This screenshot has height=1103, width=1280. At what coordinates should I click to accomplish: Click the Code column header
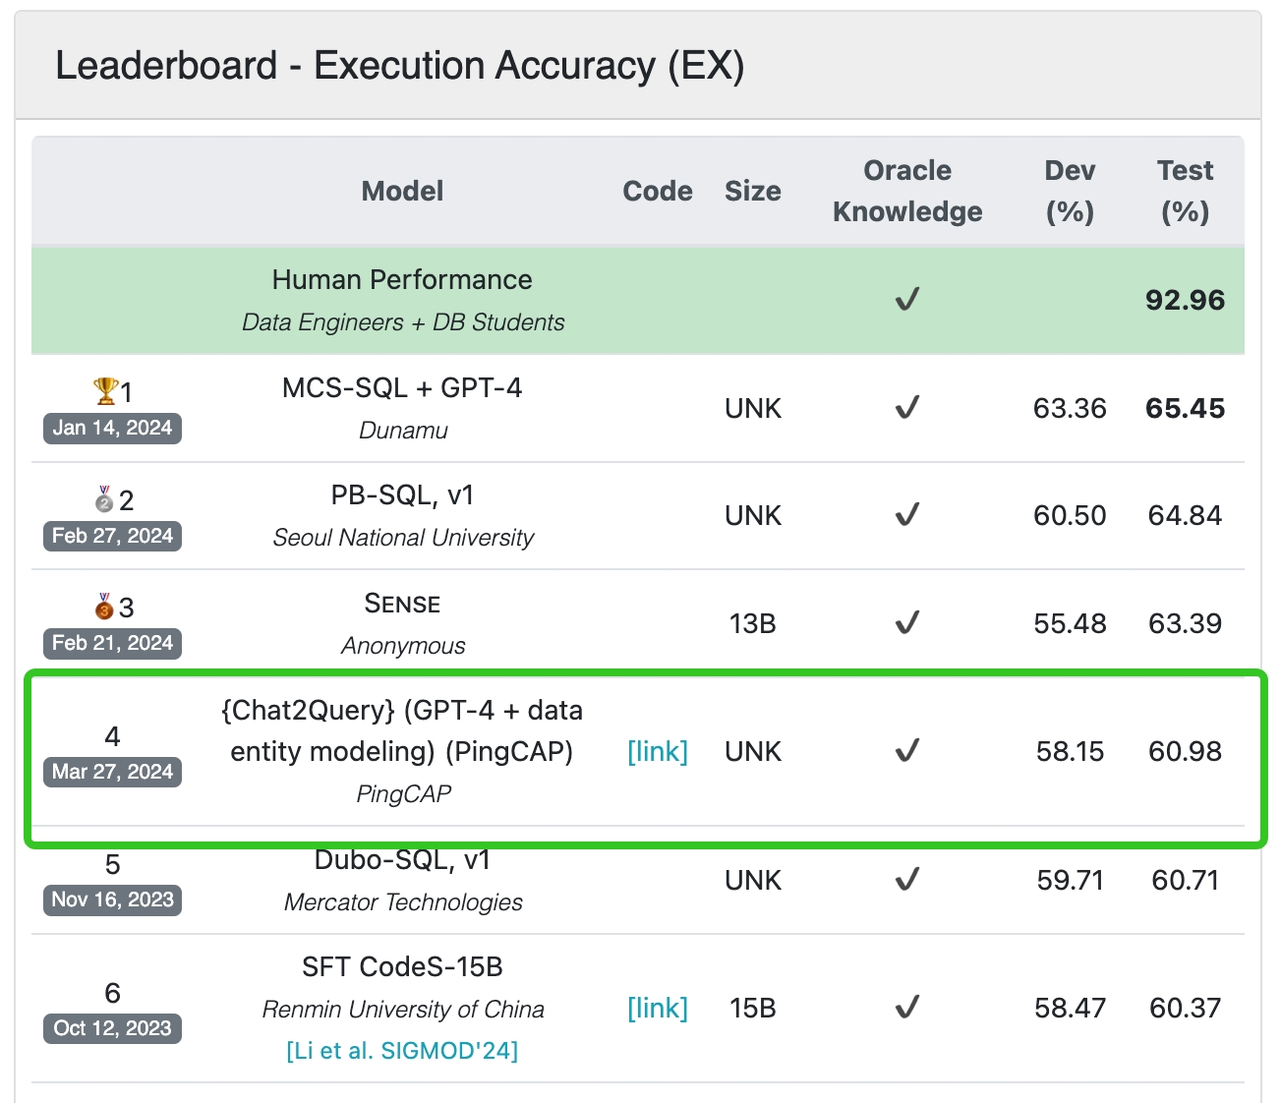tap(657, 191)
